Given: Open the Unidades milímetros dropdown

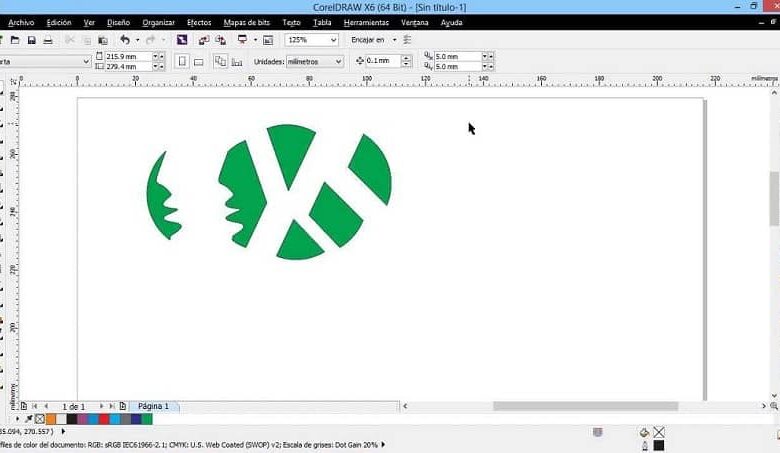Looking at the screenshot, I should [314, 62].
